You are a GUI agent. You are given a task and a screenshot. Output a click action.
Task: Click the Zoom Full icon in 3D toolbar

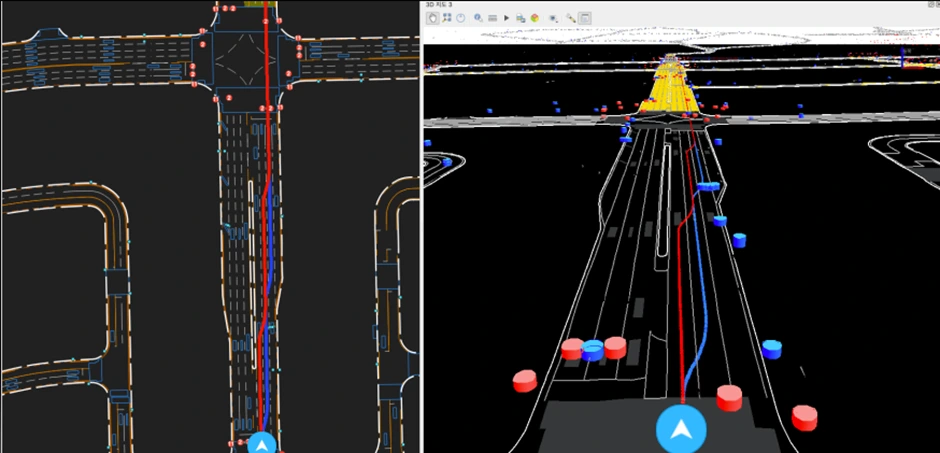[447, 18]
